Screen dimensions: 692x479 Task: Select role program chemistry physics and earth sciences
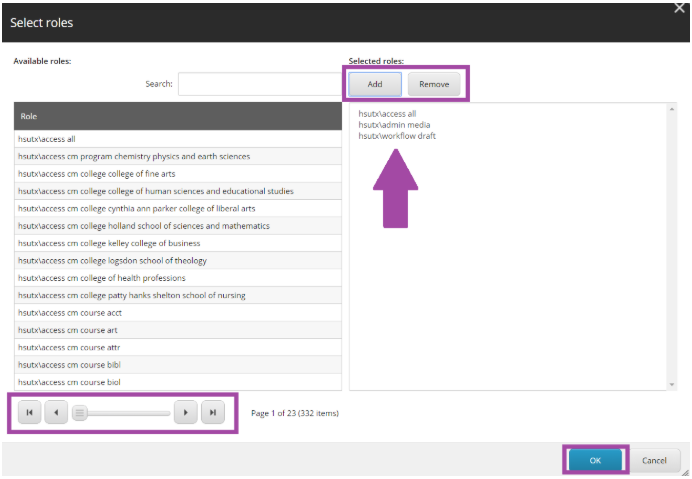click(178, 156)
